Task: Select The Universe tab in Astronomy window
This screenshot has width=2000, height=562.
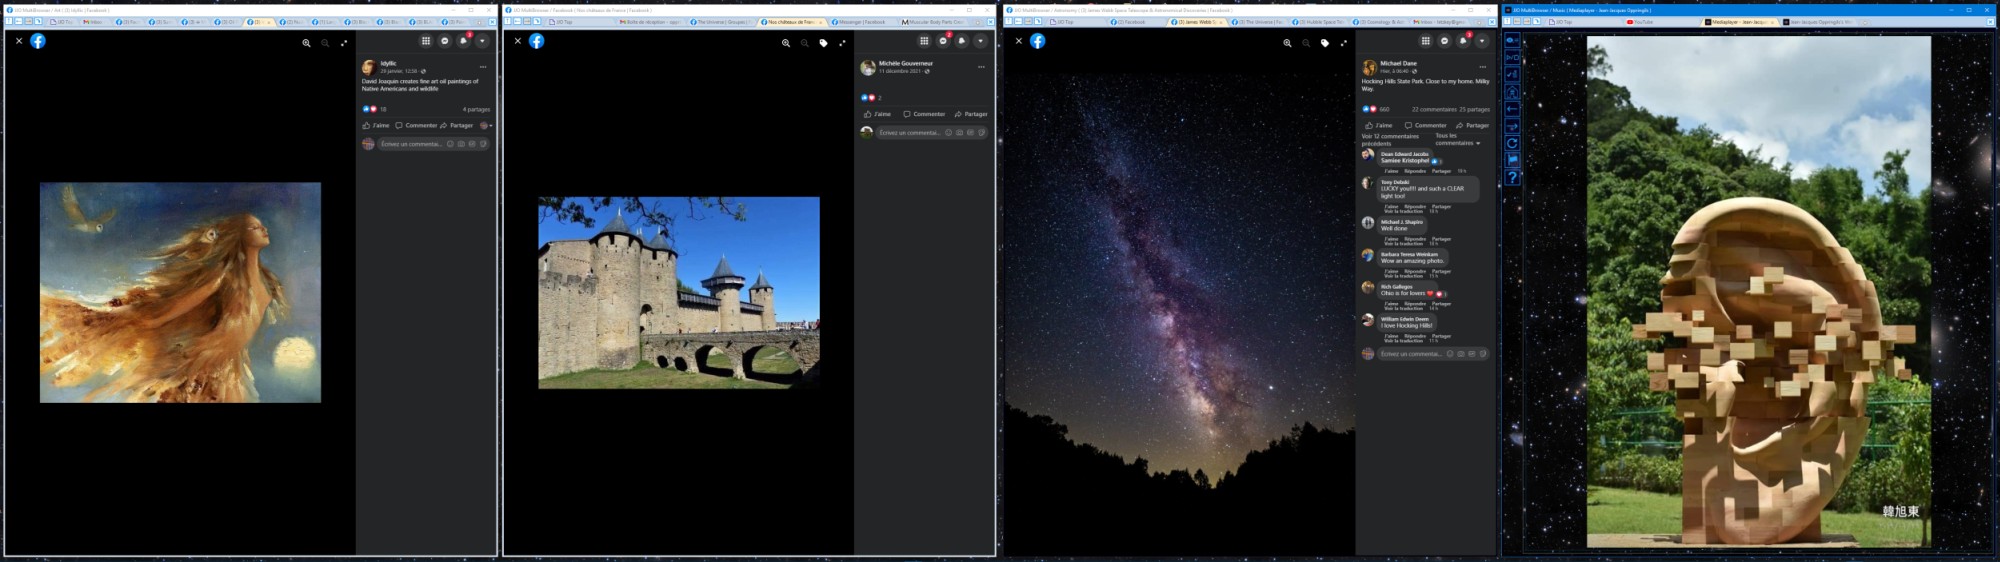Action: point(1260,22)
